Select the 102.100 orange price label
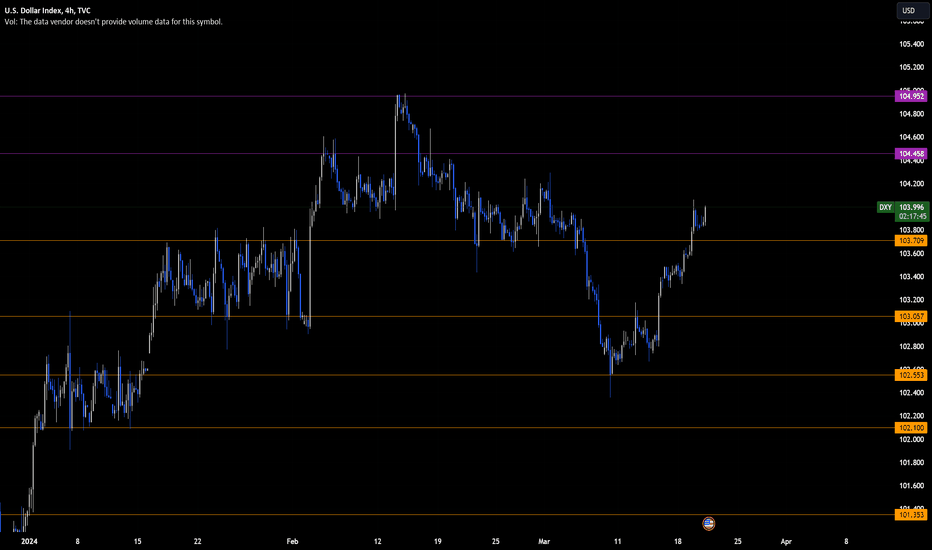 911,428
